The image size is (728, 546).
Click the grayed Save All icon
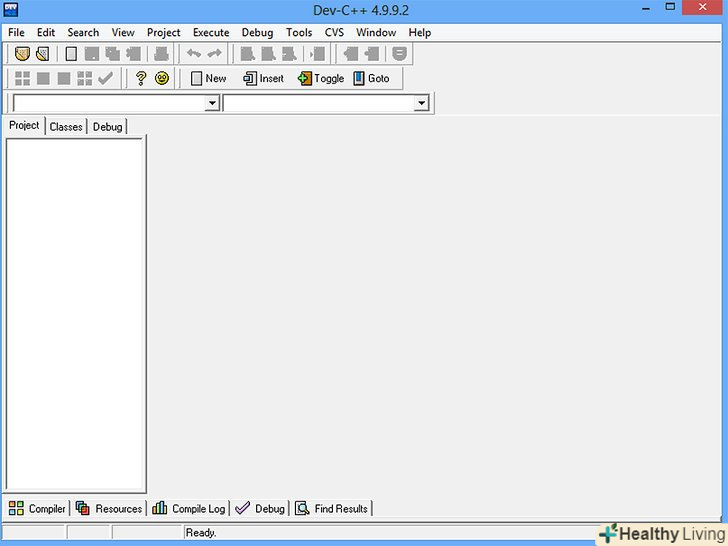[112, 54]
